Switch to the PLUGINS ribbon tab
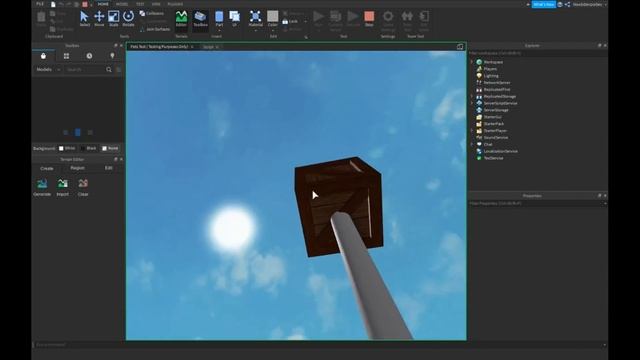 coord(175,4)
